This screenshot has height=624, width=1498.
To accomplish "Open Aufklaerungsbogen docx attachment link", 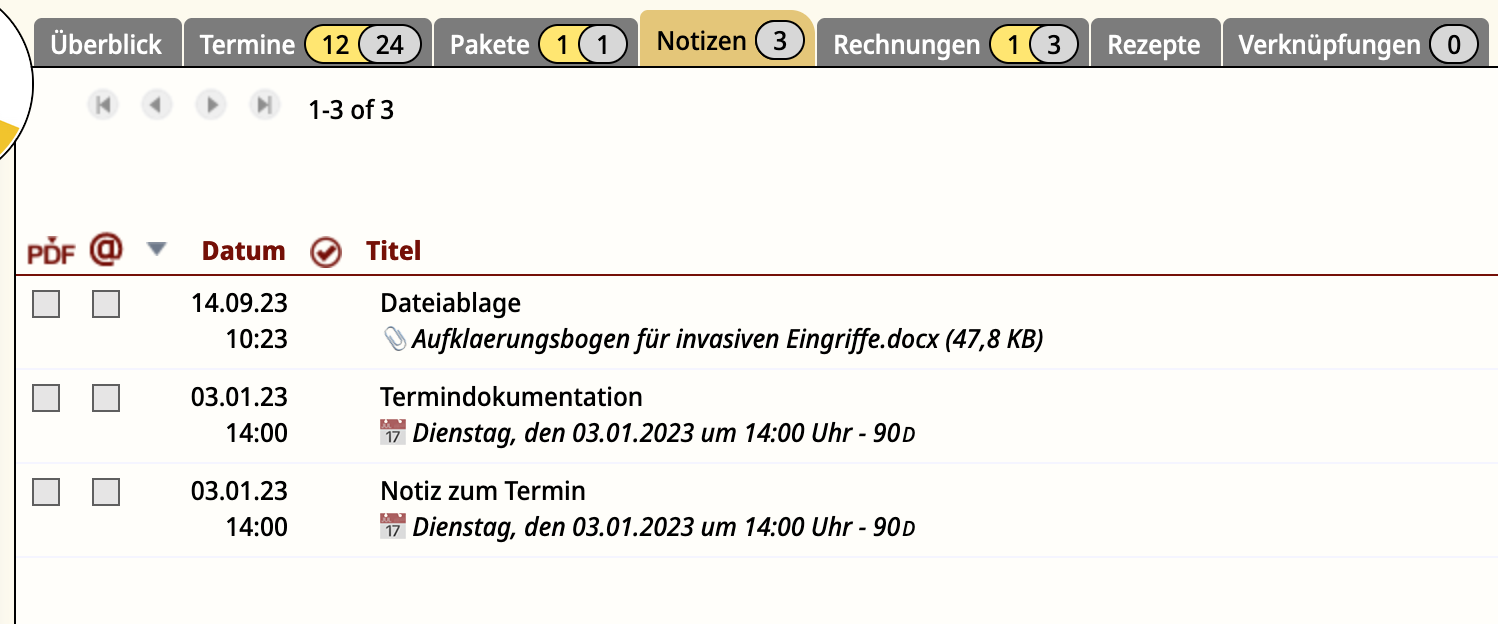I will 727,340.
